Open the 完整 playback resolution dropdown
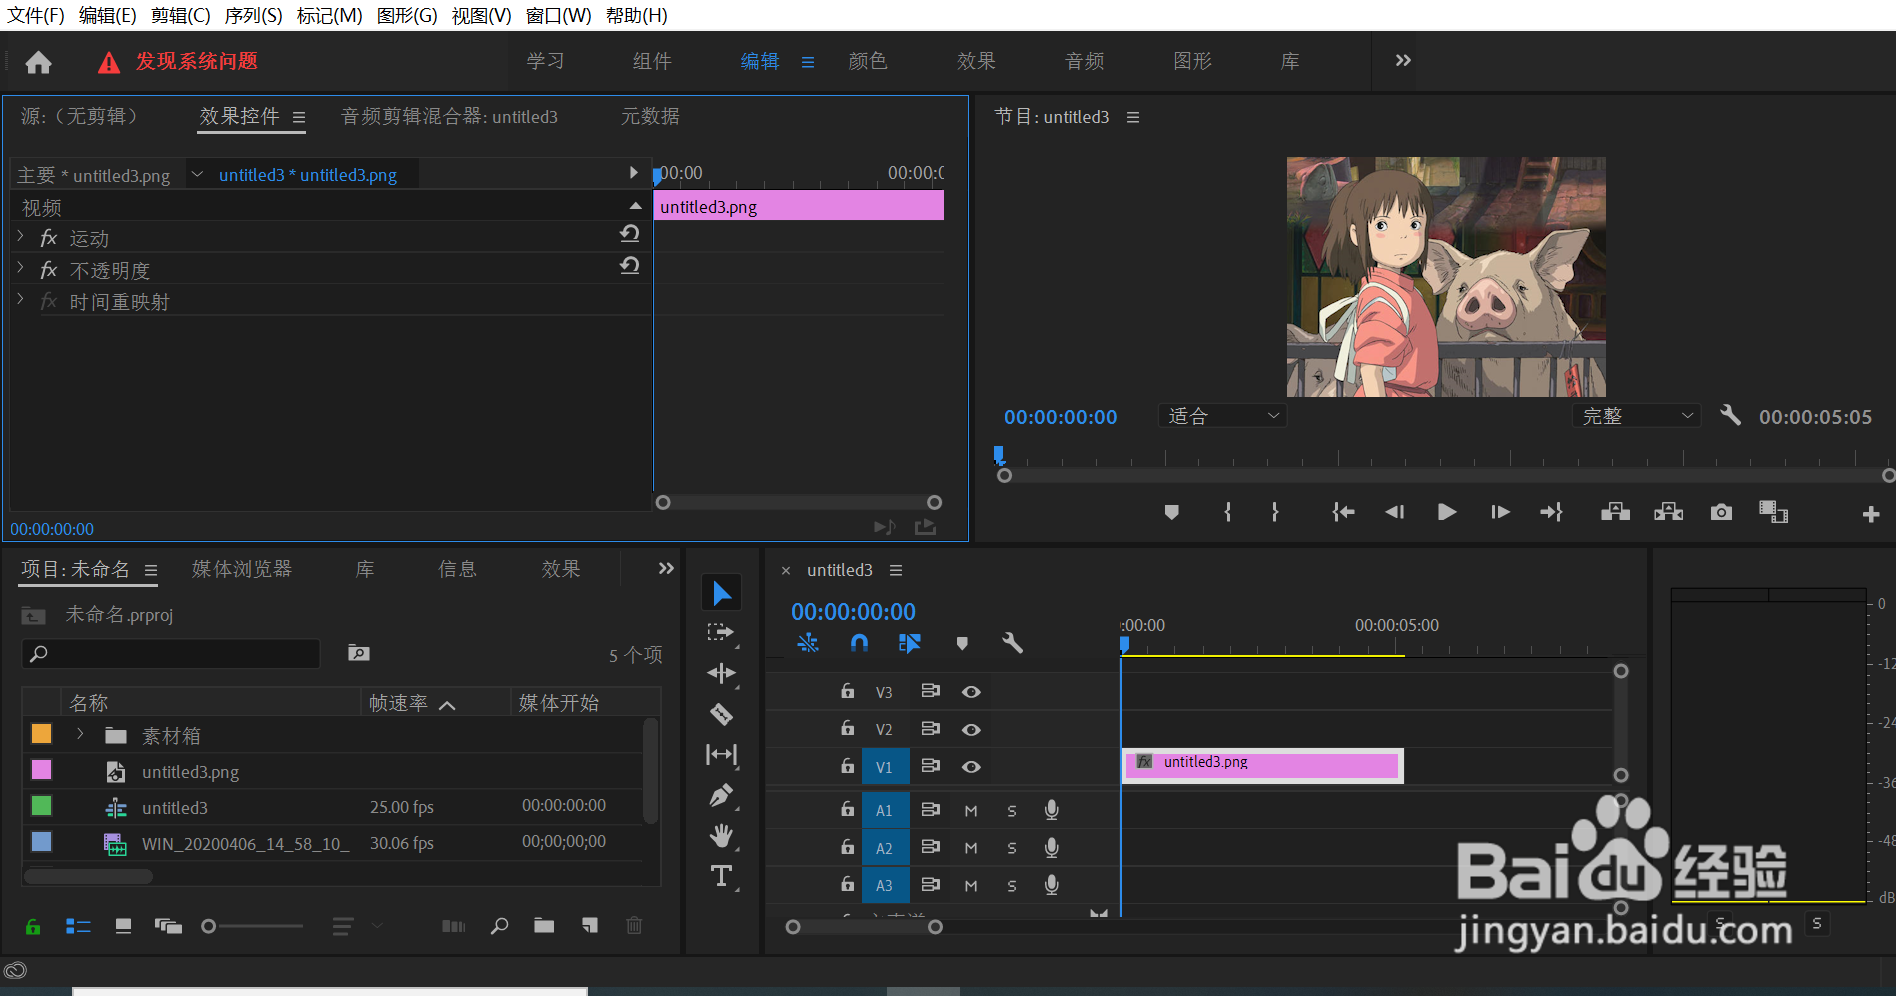Screen dimensions: 1896x996 [1637, 416]
